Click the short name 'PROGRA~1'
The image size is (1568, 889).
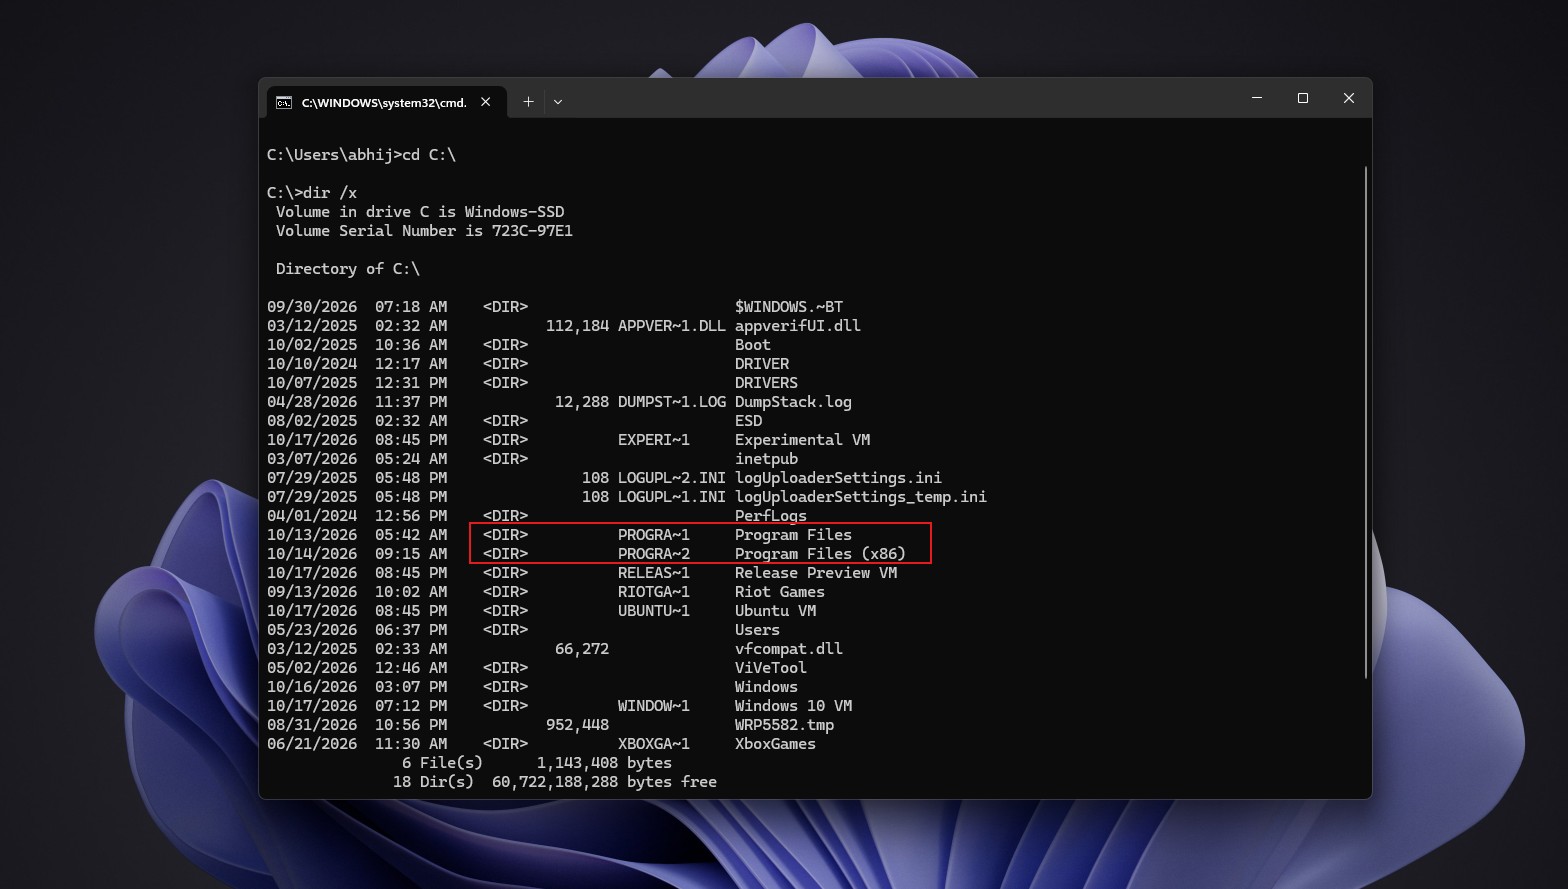tap(654, 535)
